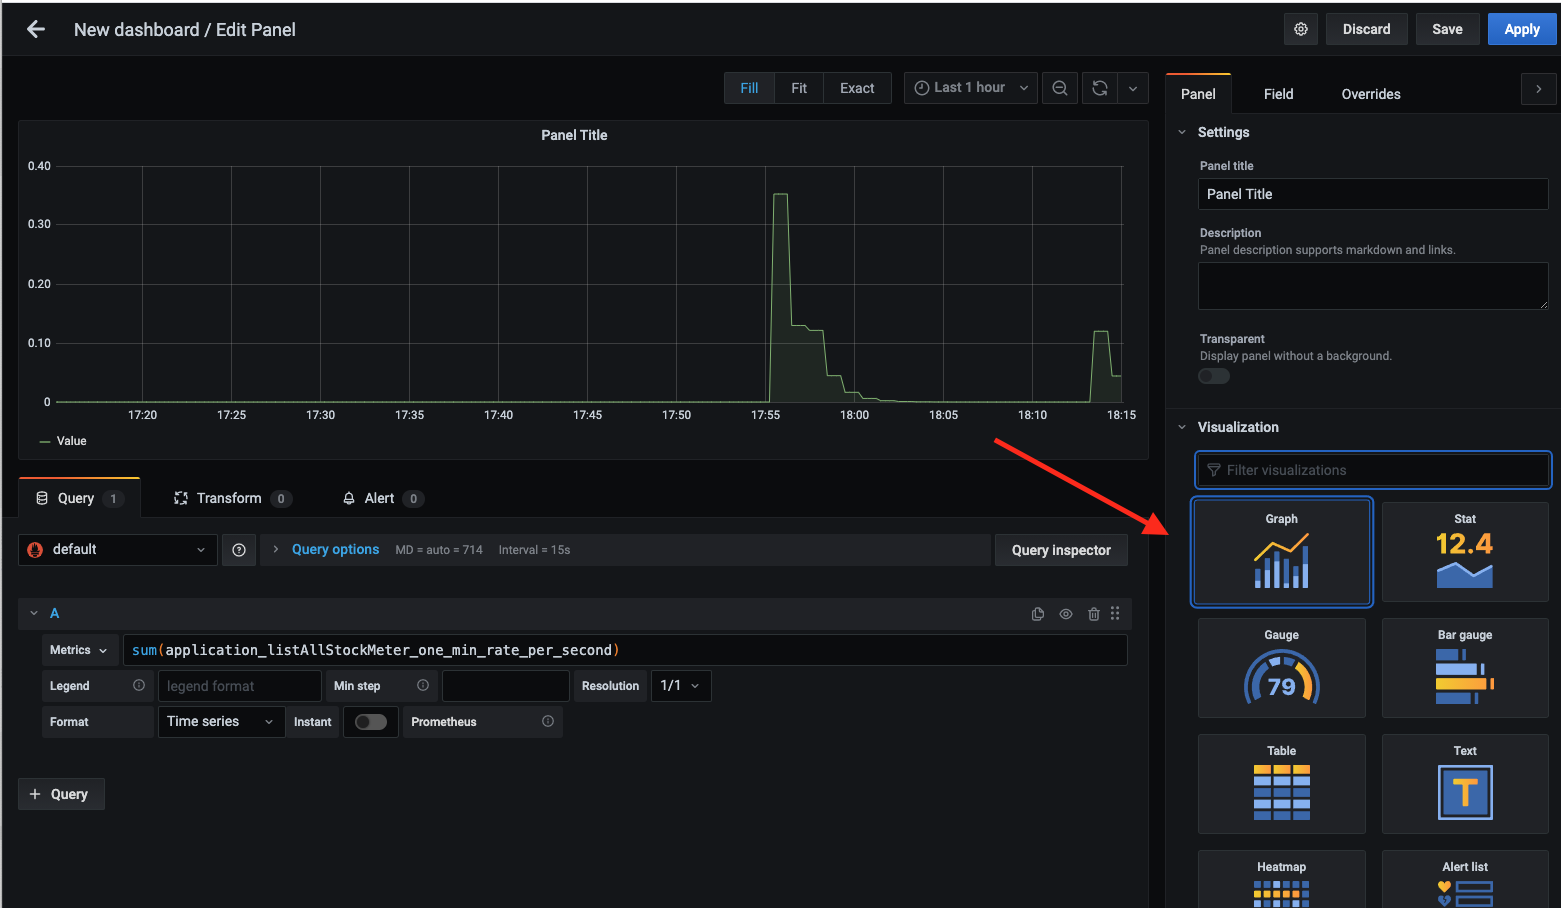
Task: Click the Interval = 15s text
Action: (x=534, y=550)
